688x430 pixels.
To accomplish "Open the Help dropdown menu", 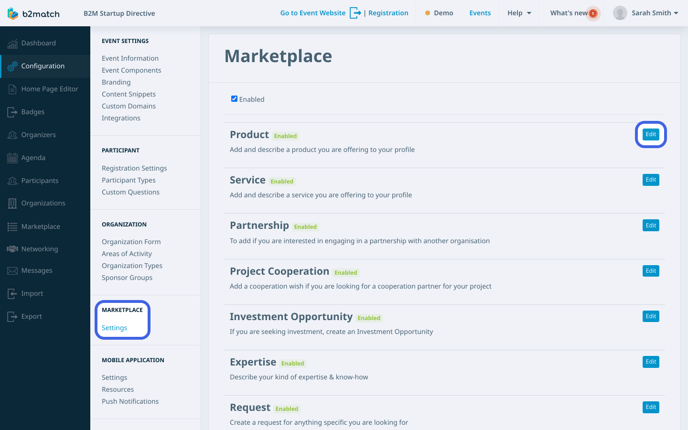I will click(519, 13).
